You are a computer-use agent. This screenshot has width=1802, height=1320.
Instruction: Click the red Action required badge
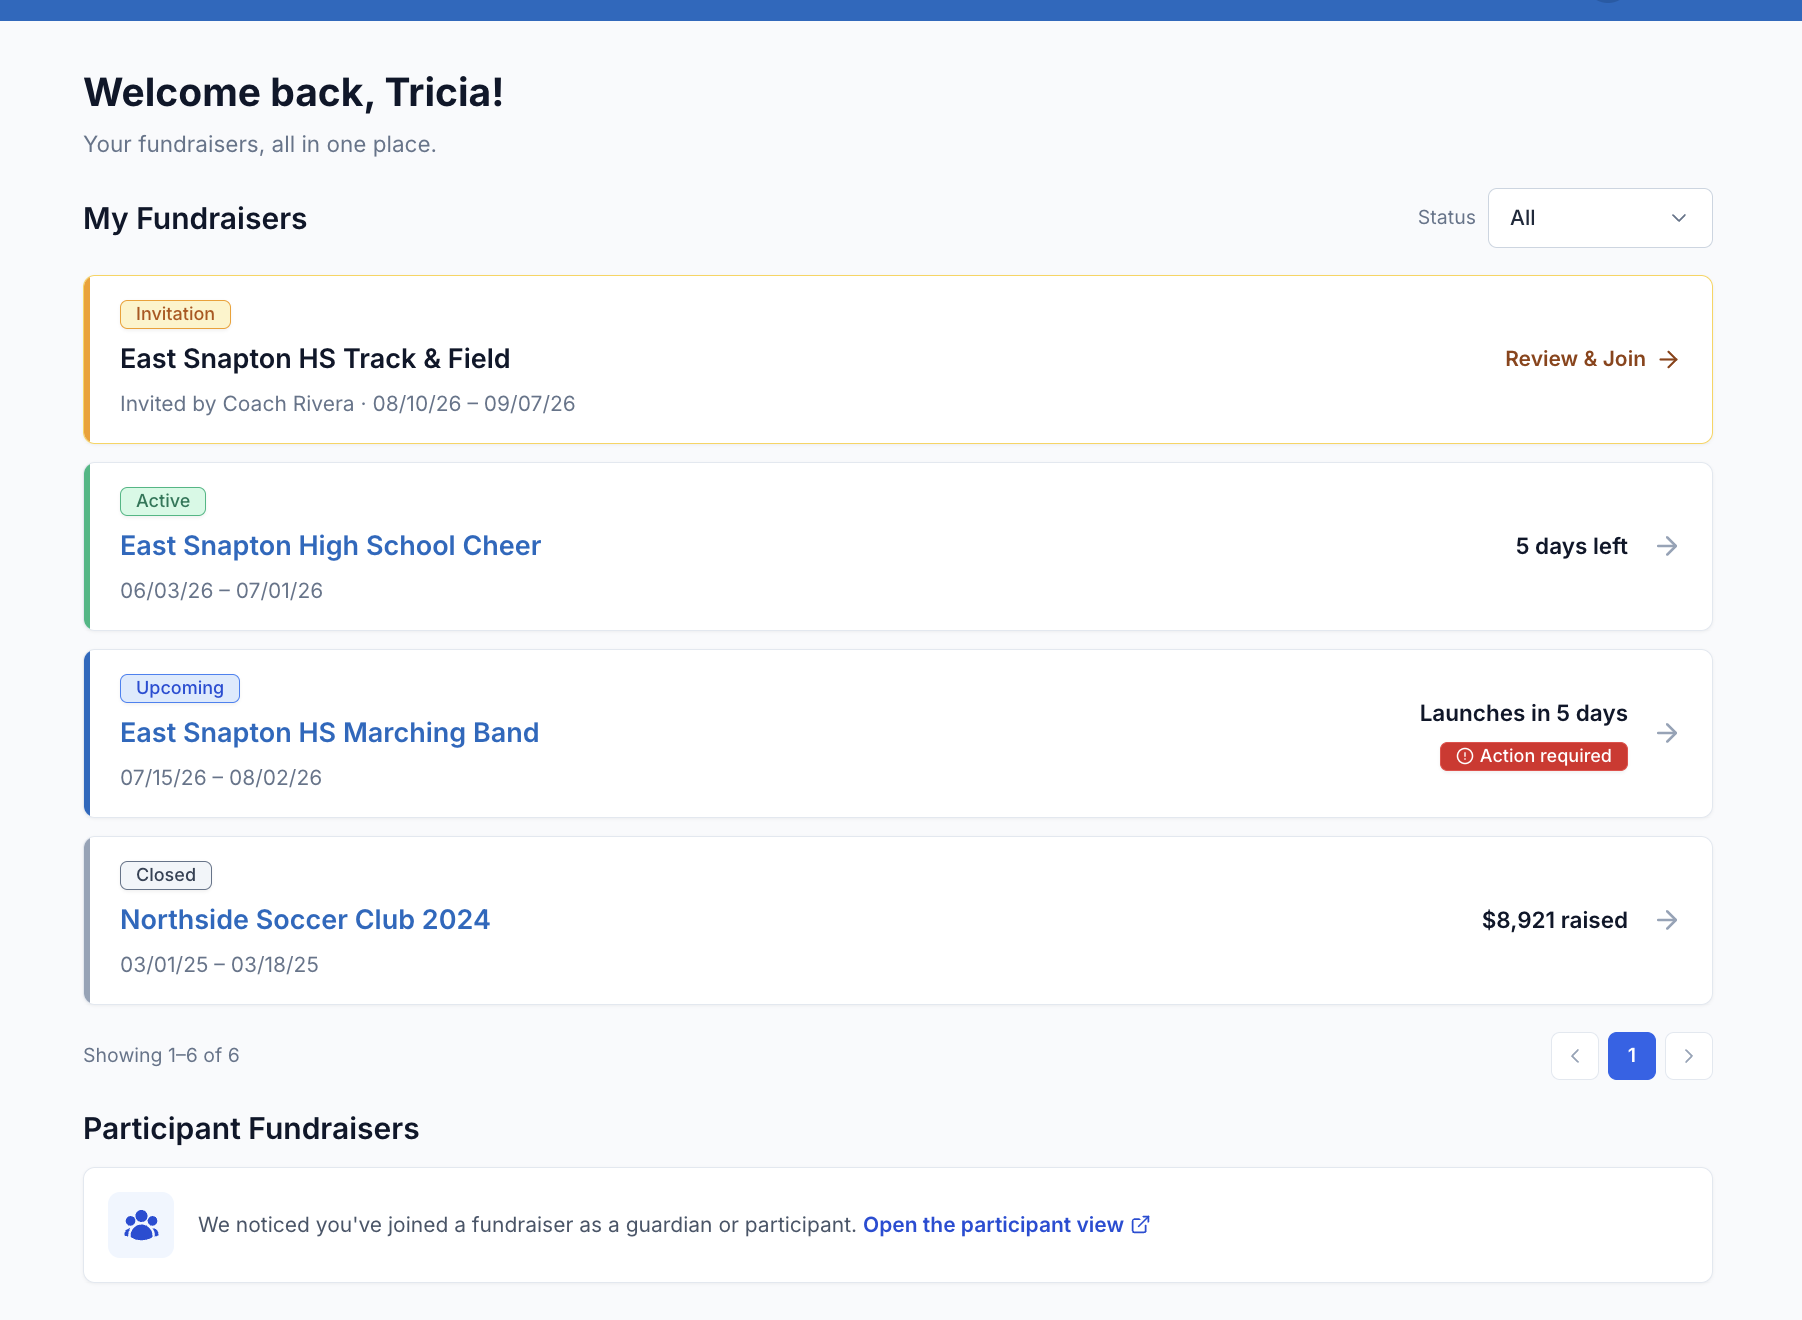click(1534, 756)
